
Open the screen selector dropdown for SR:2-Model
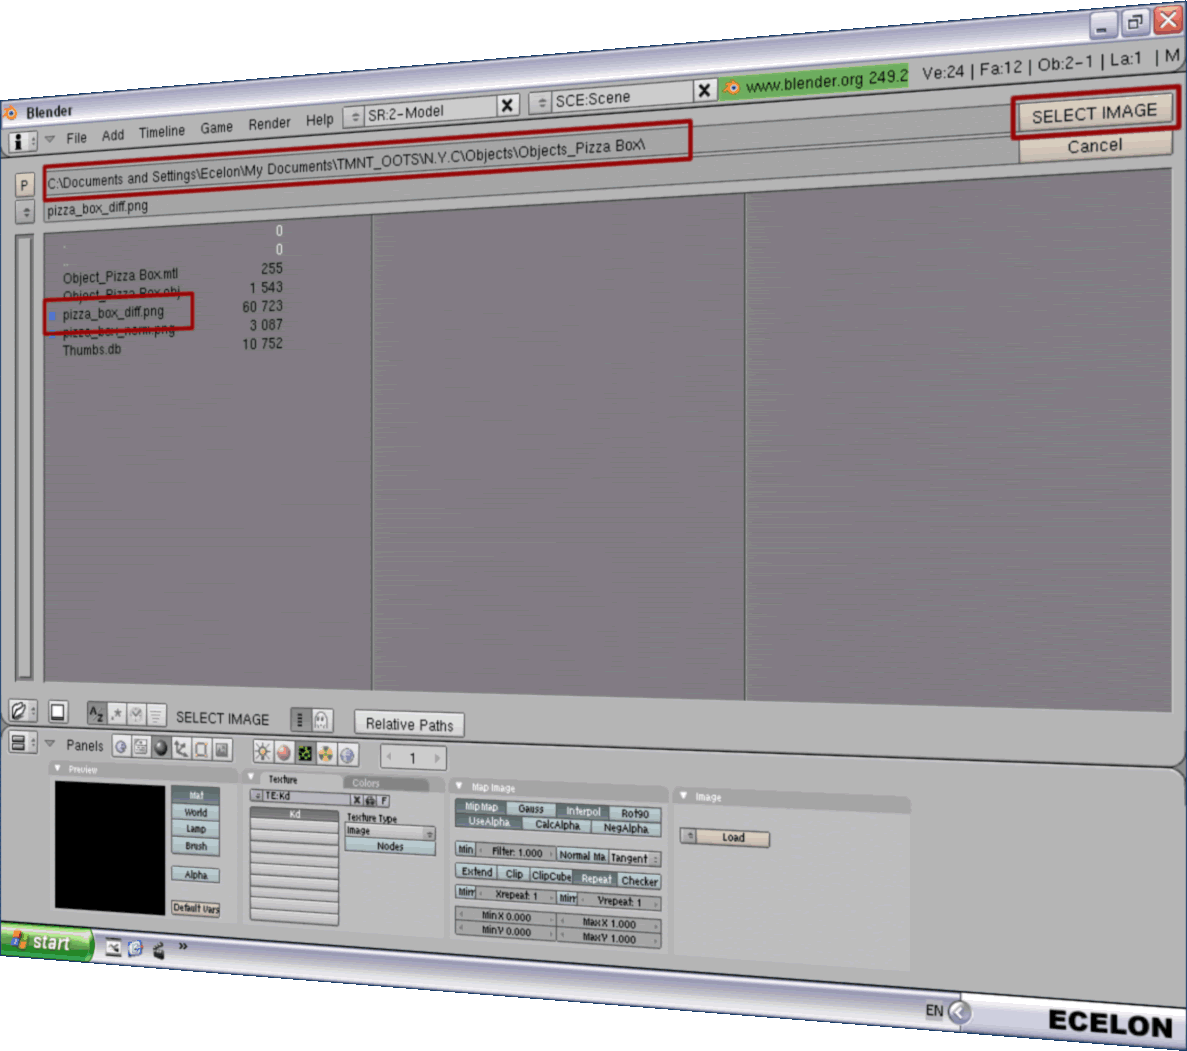click(354, 117)
